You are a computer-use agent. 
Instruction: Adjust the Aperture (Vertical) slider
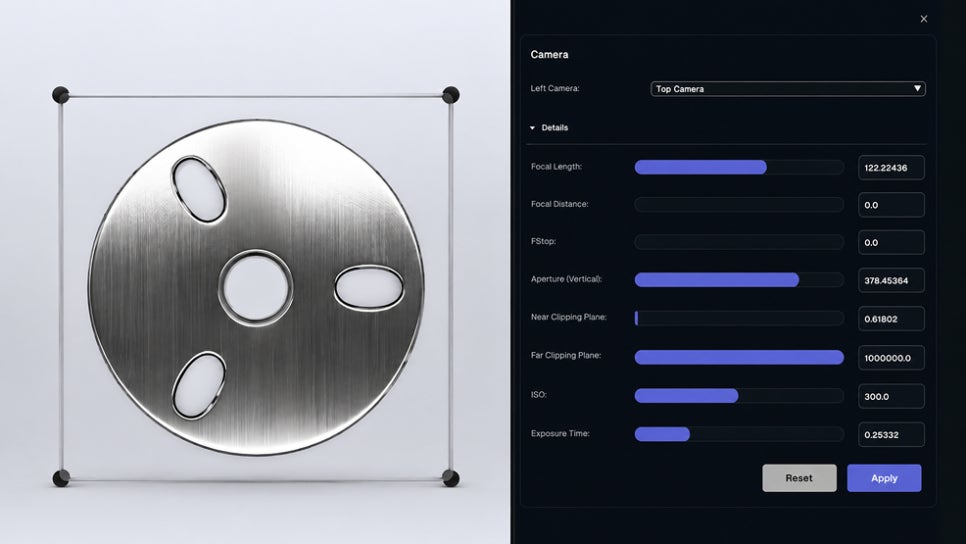tap(739, 280)
